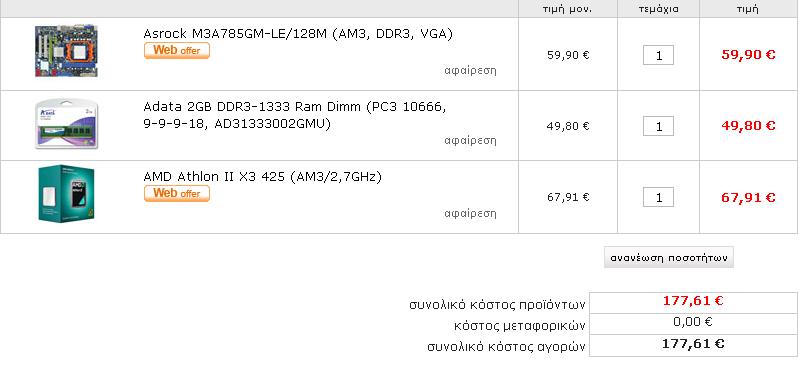Focus the quantity field for Asrock motherboard

point(658,55)
